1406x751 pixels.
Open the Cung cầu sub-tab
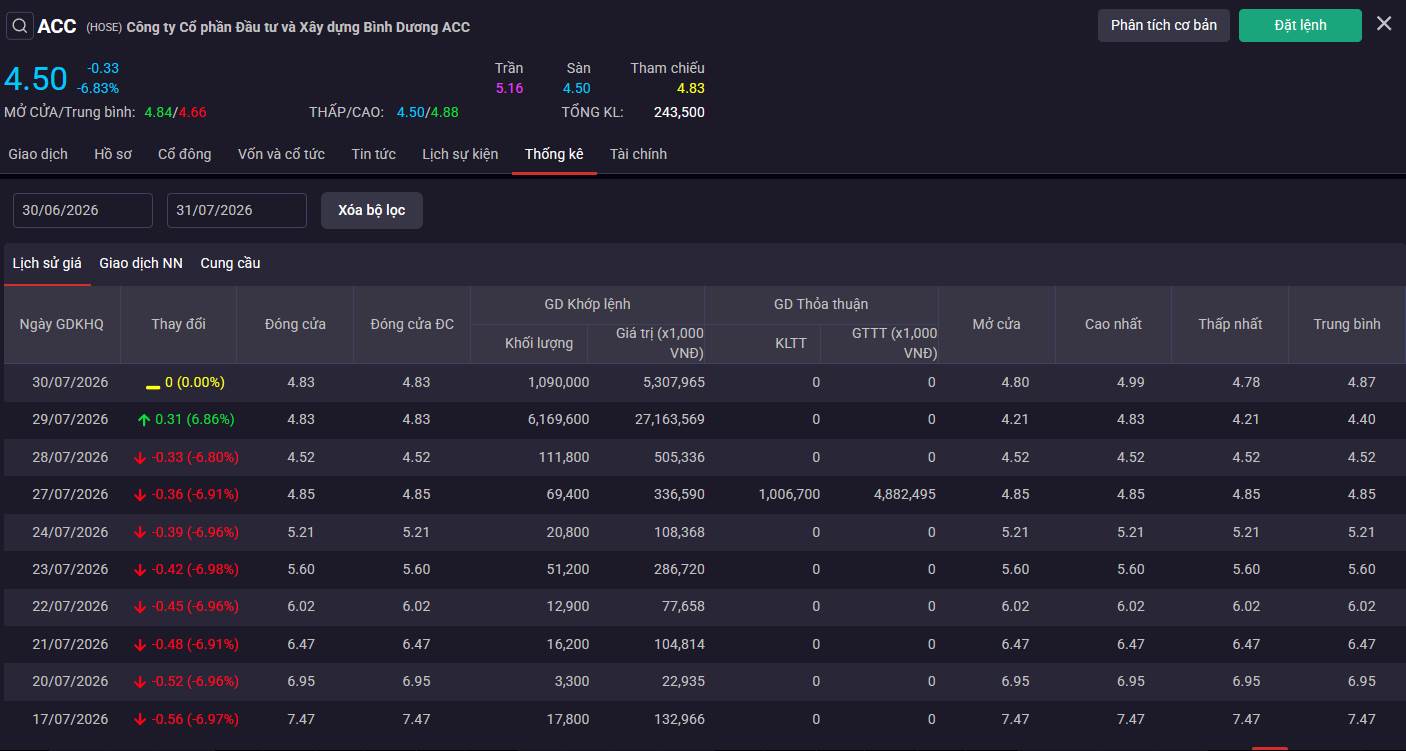tap(230, 263)
